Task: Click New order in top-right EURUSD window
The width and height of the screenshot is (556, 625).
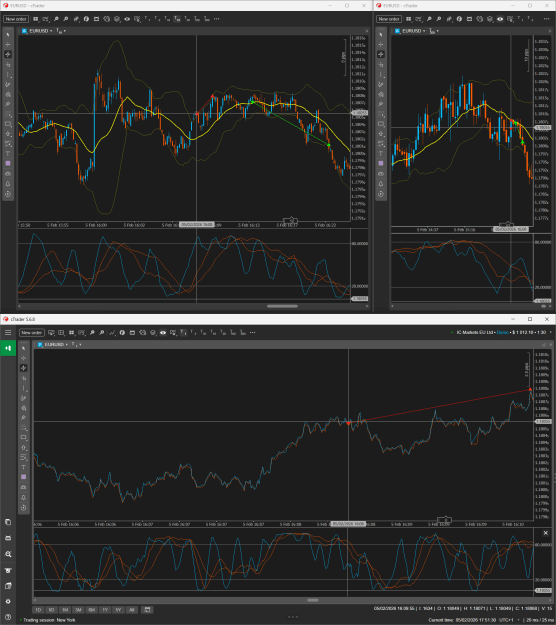Action: [x=389, y=19]
